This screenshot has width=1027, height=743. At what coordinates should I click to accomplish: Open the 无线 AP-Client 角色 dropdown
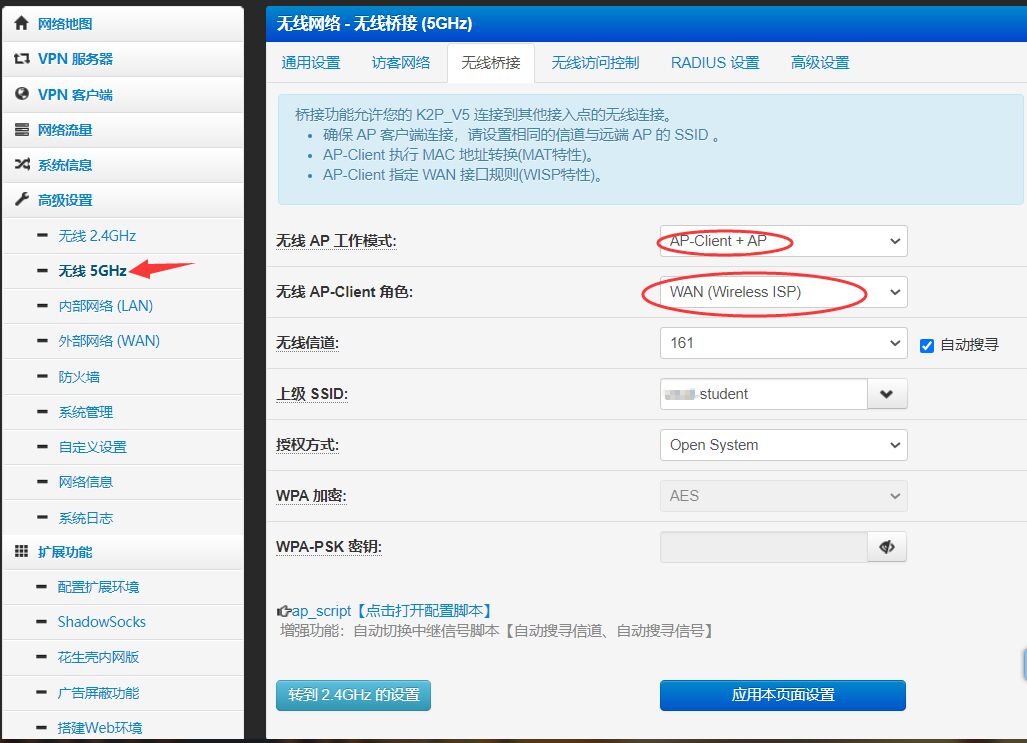click(783, 292)
